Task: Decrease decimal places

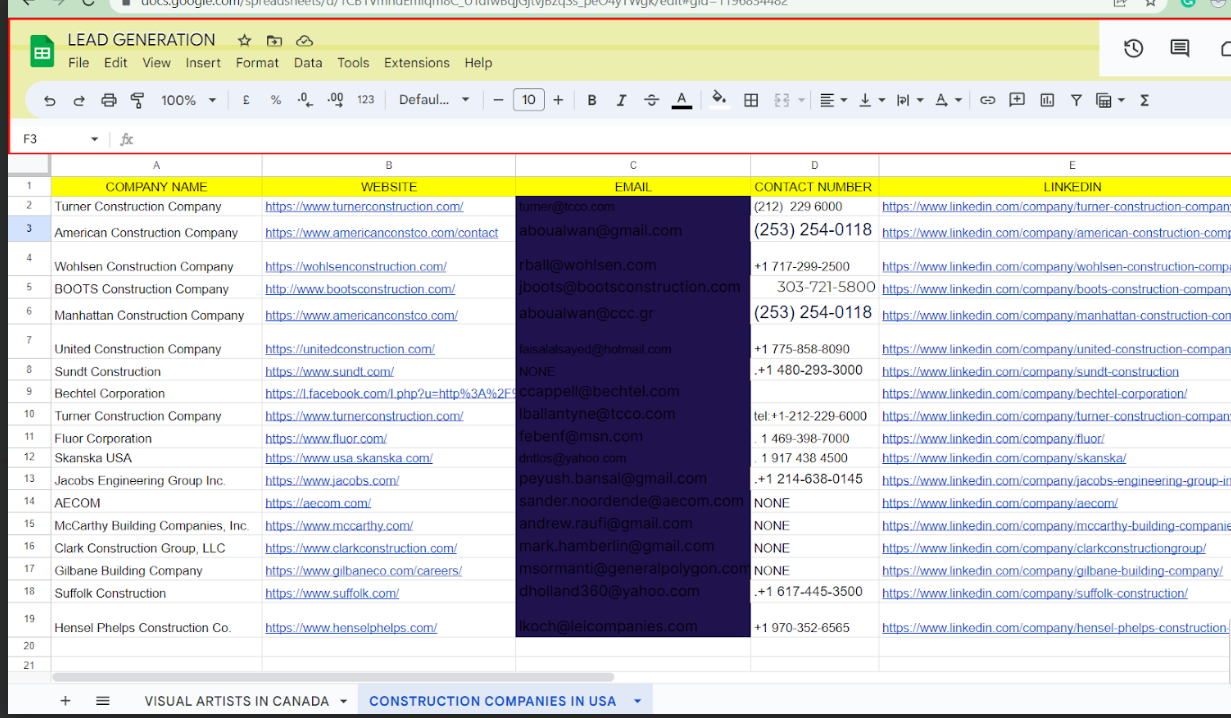Action: pos(306,100)
